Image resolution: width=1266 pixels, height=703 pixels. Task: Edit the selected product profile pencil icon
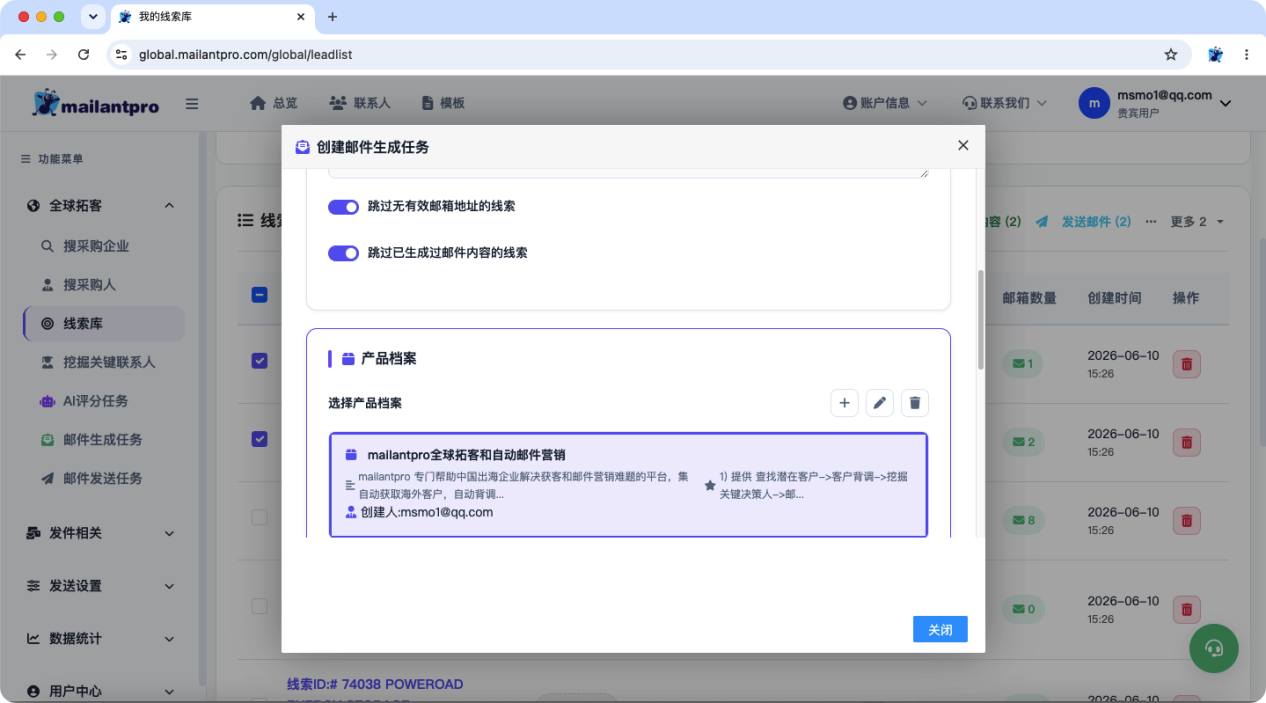tap(880, 403)
